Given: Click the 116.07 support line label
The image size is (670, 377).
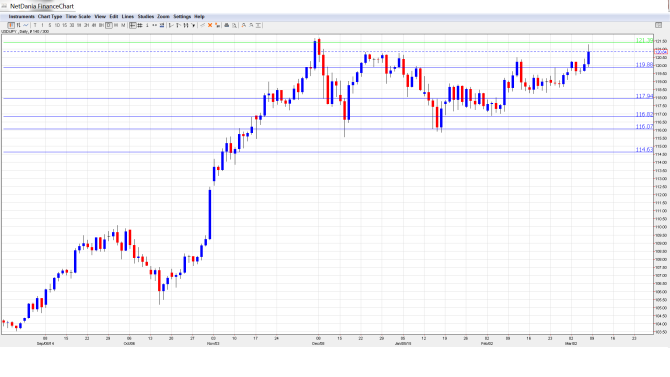Looking at the screenshot, I should click(x=644, y=127).
